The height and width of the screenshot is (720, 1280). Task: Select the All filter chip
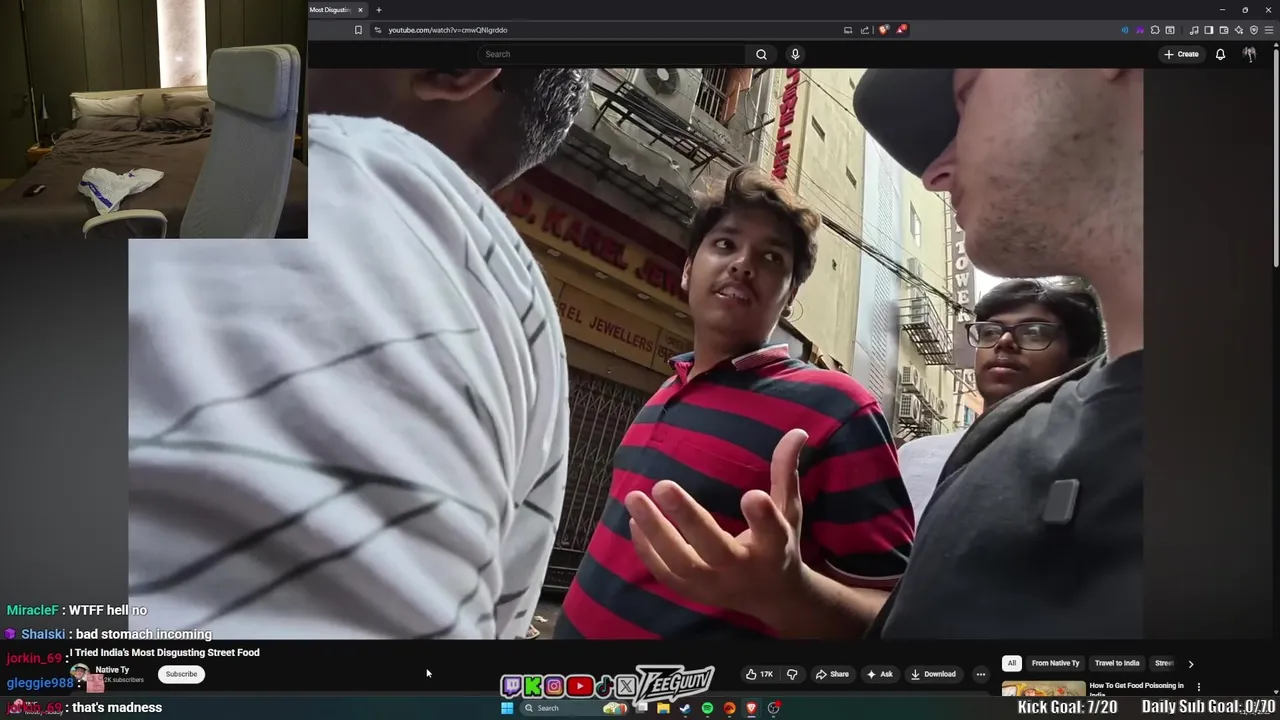1012,663
